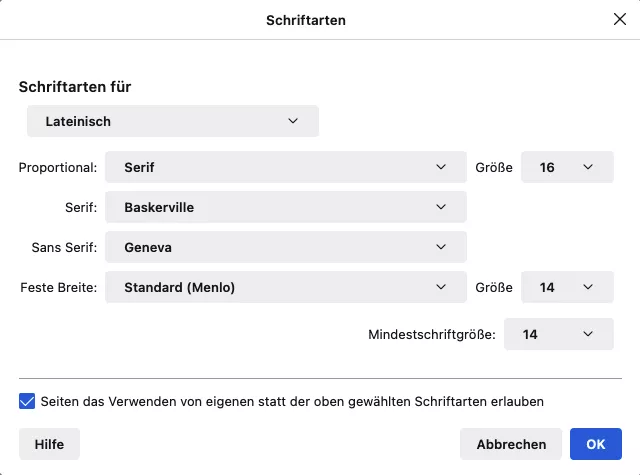Cancel with the Abbrechen button
This screenshot has width=640, height=475.
511,444
